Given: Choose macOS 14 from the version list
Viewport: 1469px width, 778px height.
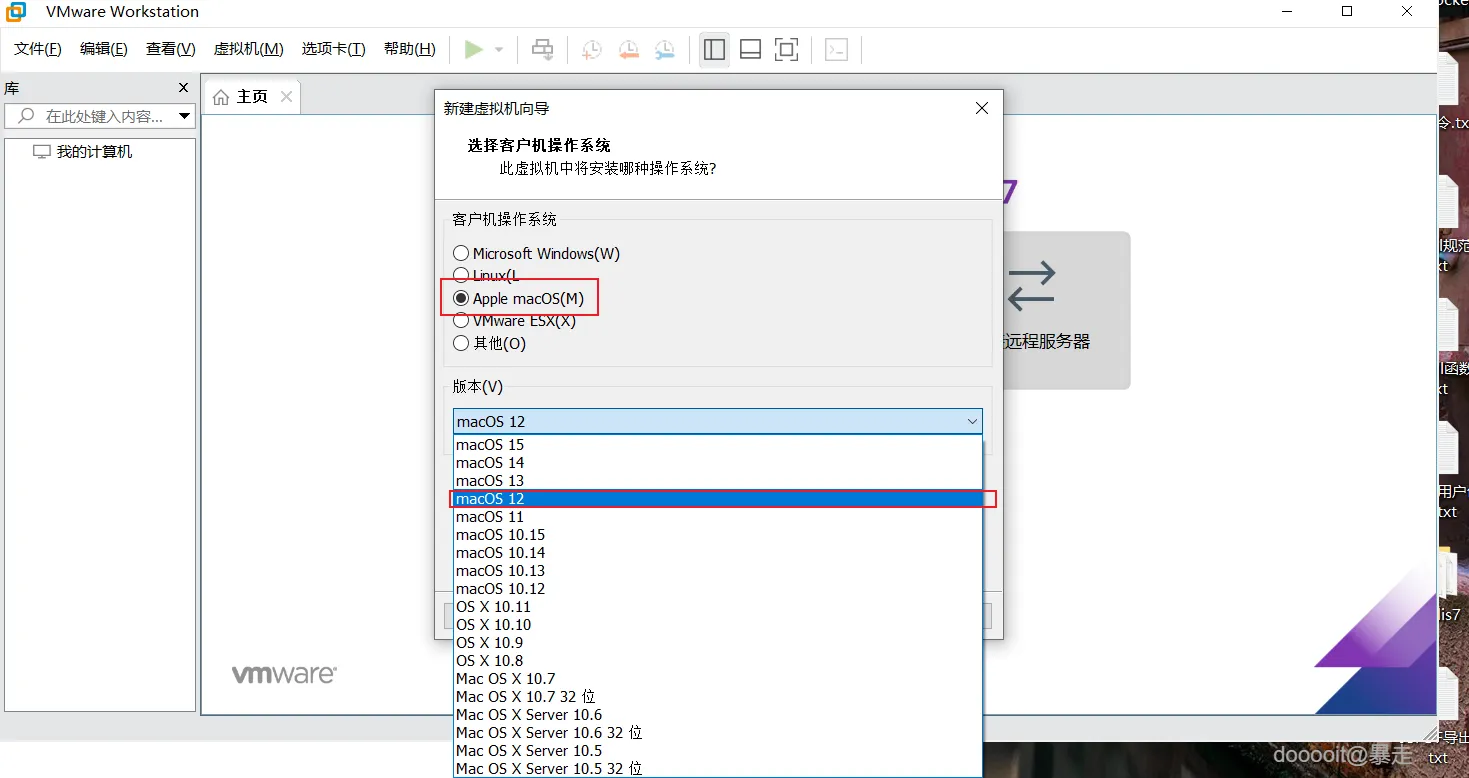Looking at the screenshot, I should 718,463.
